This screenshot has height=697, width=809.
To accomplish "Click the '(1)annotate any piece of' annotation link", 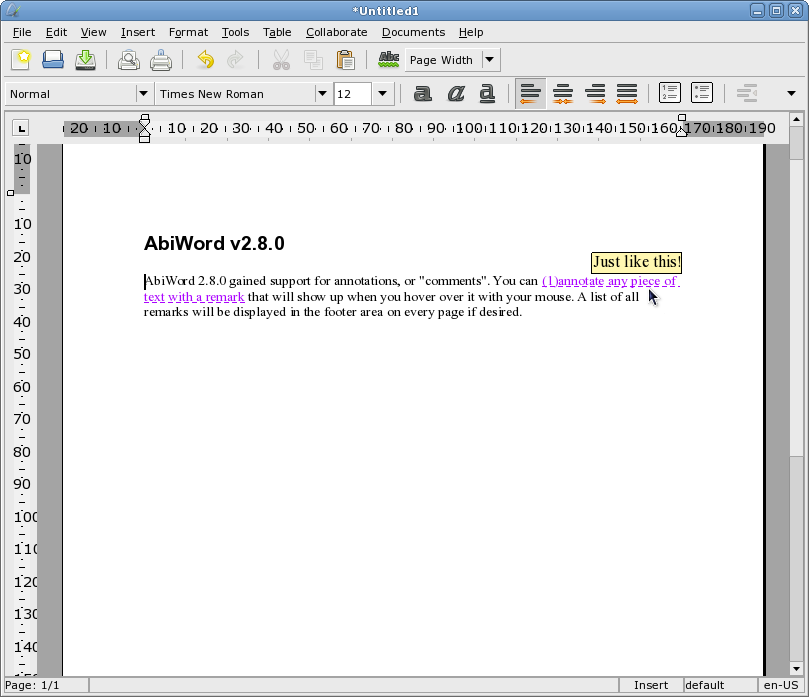I will click(611, 281).
